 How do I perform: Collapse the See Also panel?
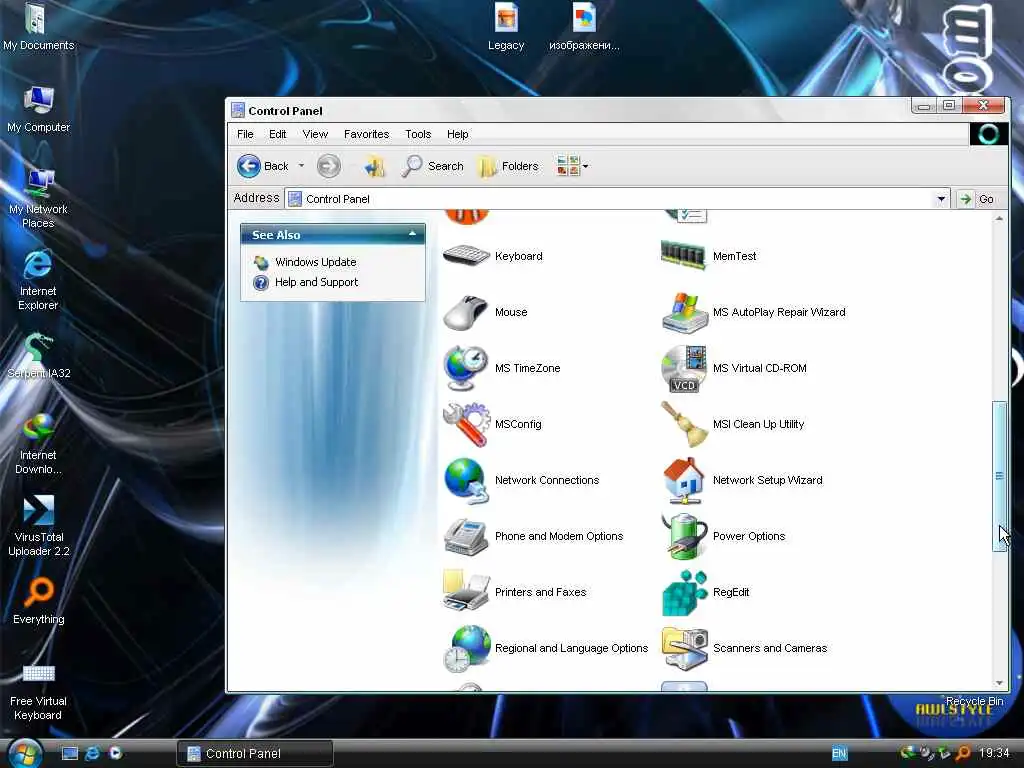click(412, 234)
